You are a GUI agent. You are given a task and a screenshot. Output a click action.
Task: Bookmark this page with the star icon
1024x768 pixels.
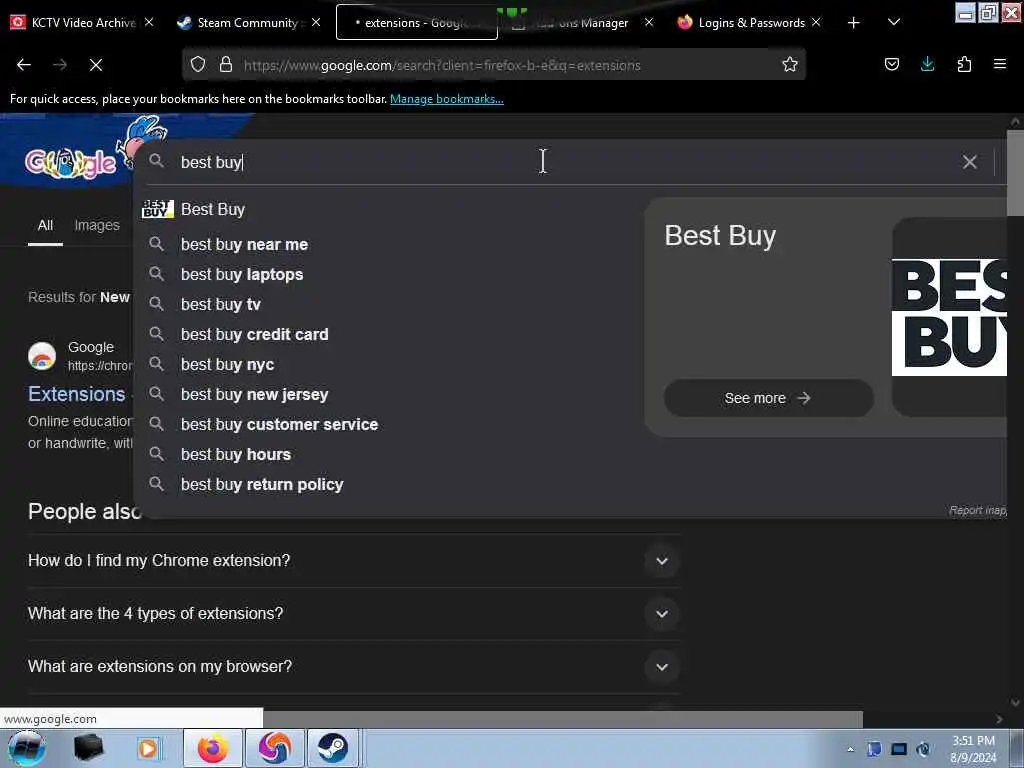click(790, 64)
